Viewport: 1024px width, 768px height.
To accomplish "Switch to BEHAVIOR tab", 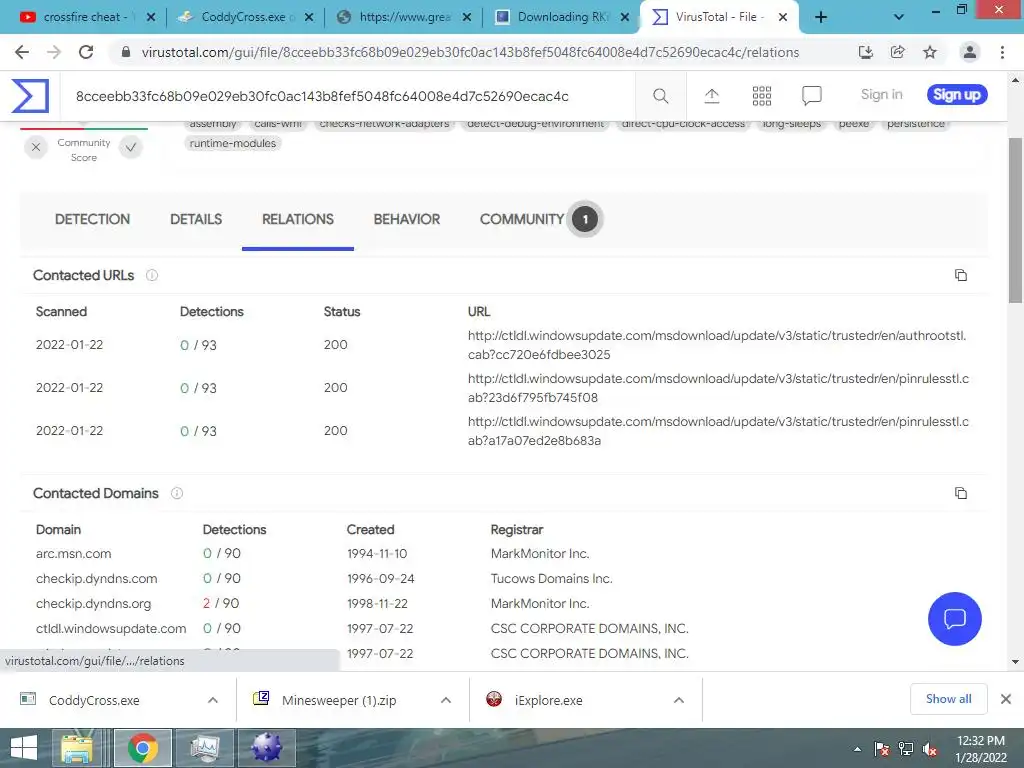I will [407, 219].
